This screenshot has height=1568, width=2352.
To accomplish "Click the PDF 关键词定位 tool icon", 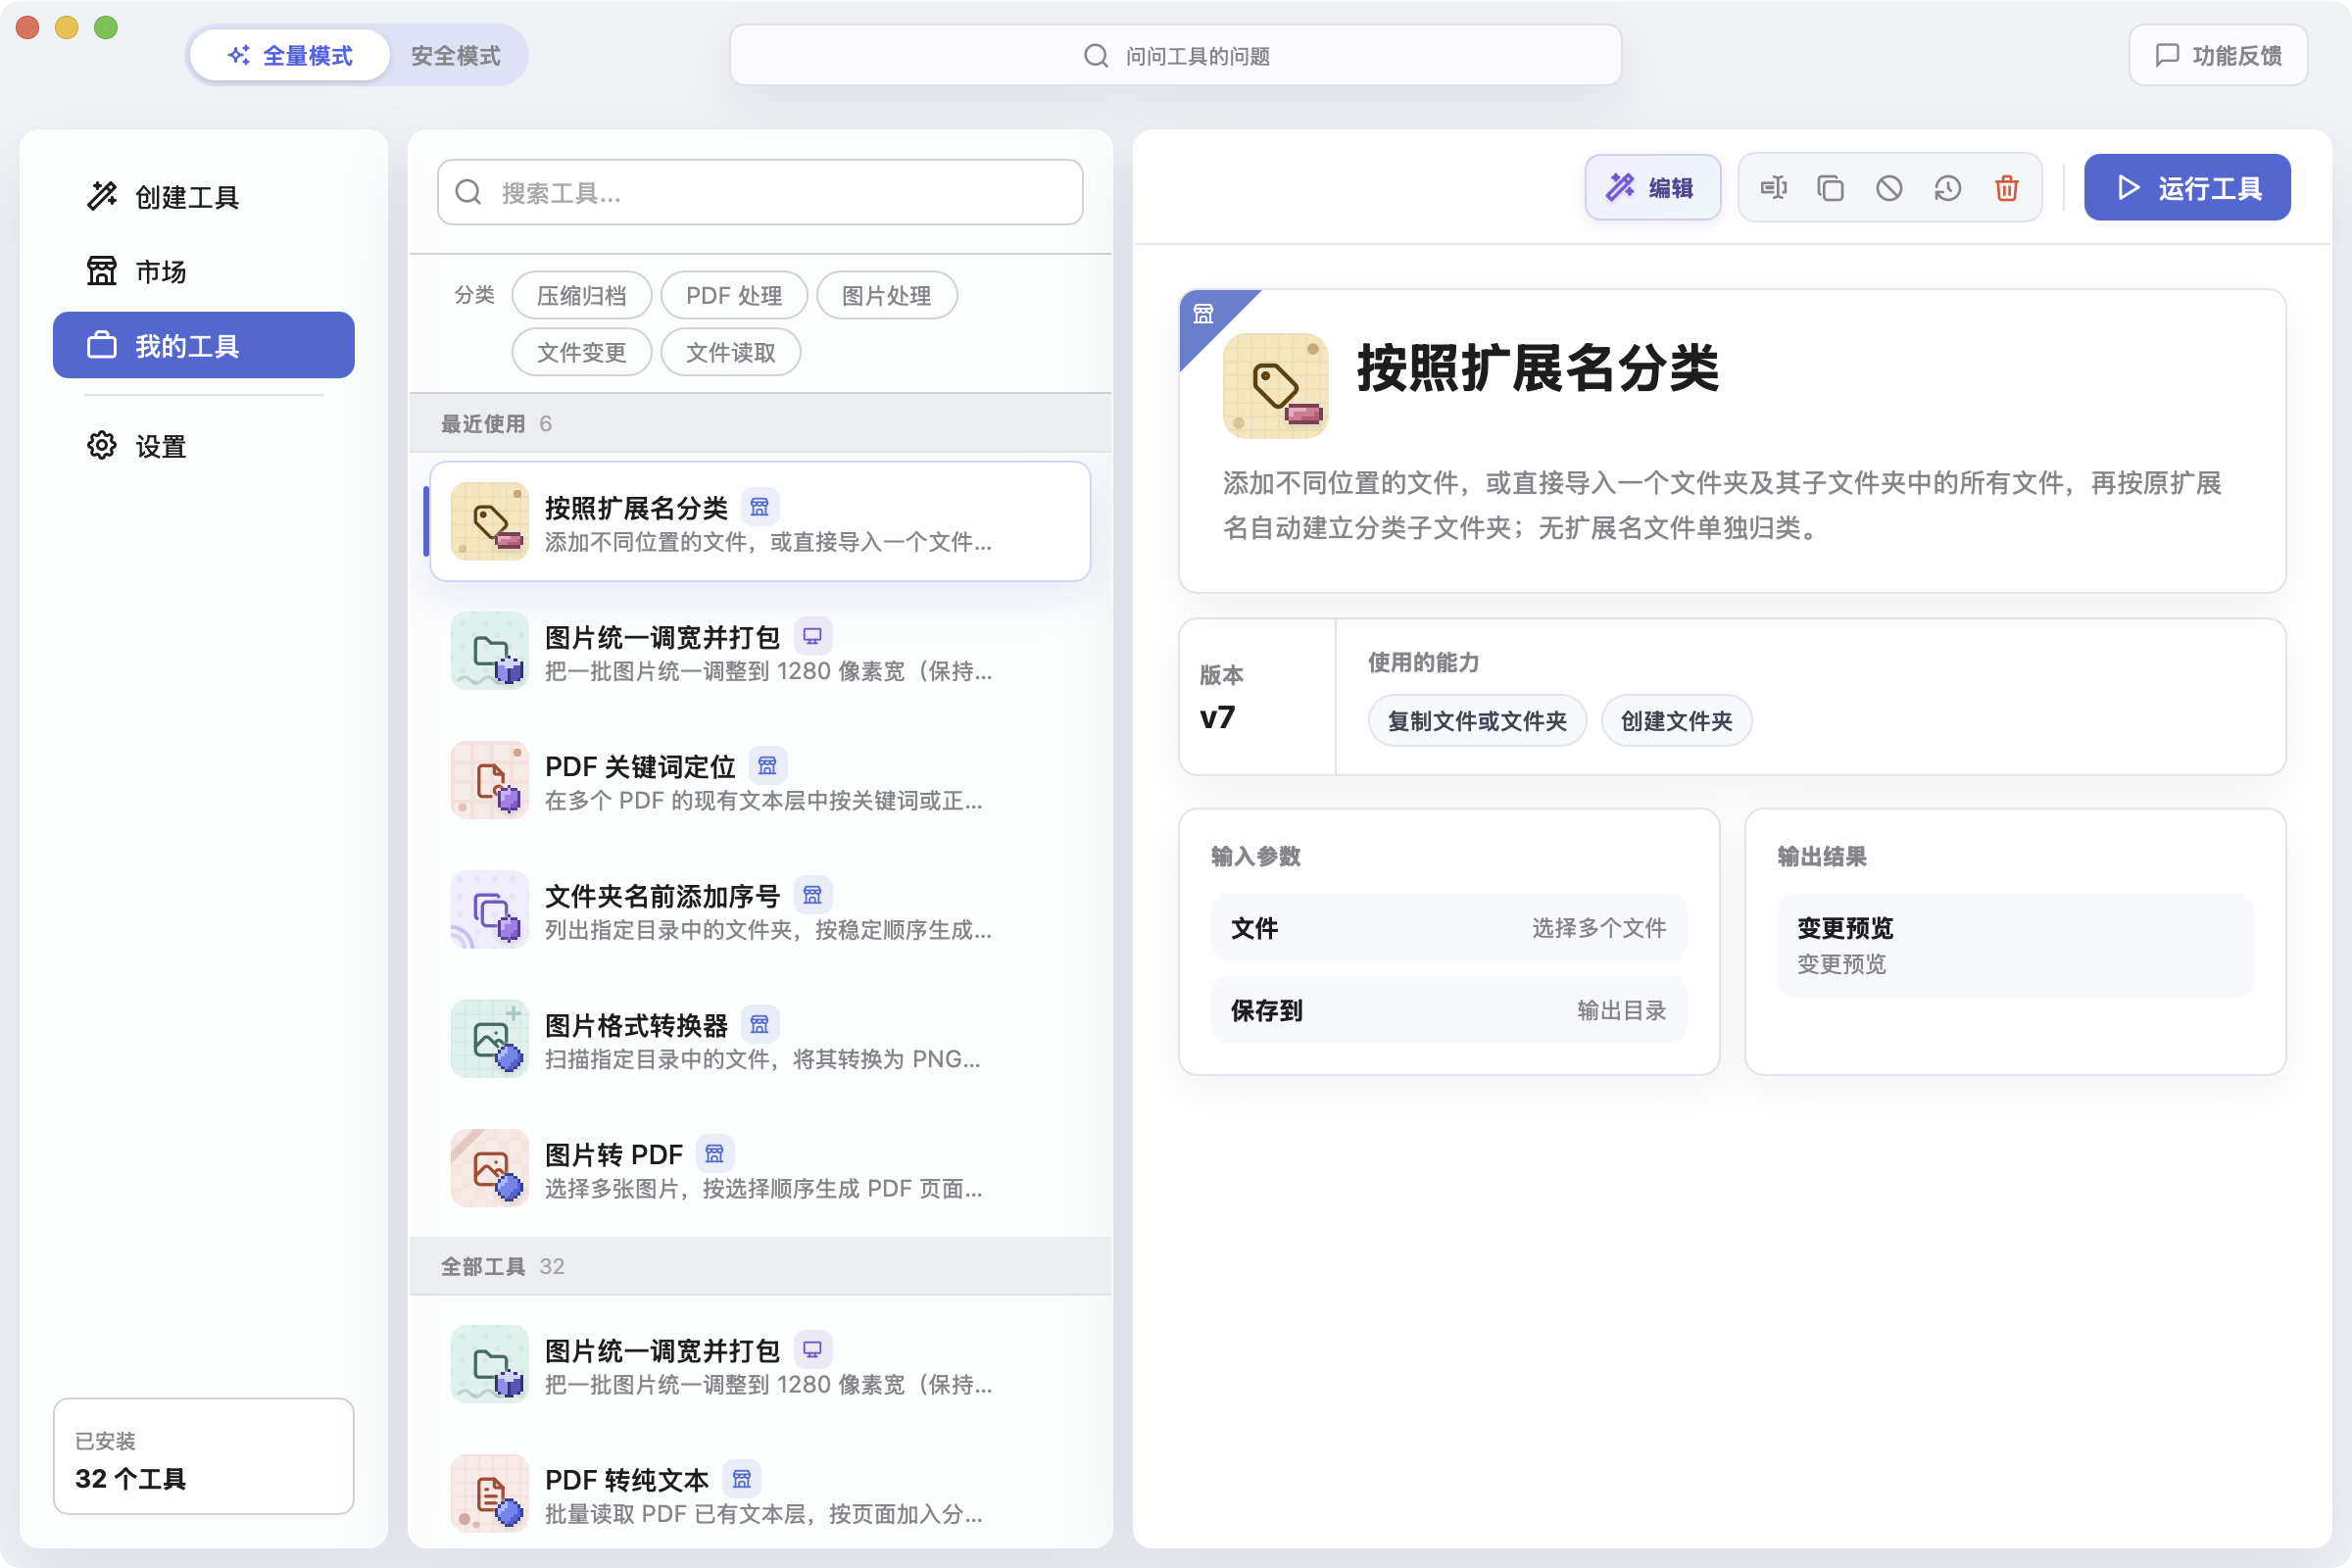I will pos(490,780).
